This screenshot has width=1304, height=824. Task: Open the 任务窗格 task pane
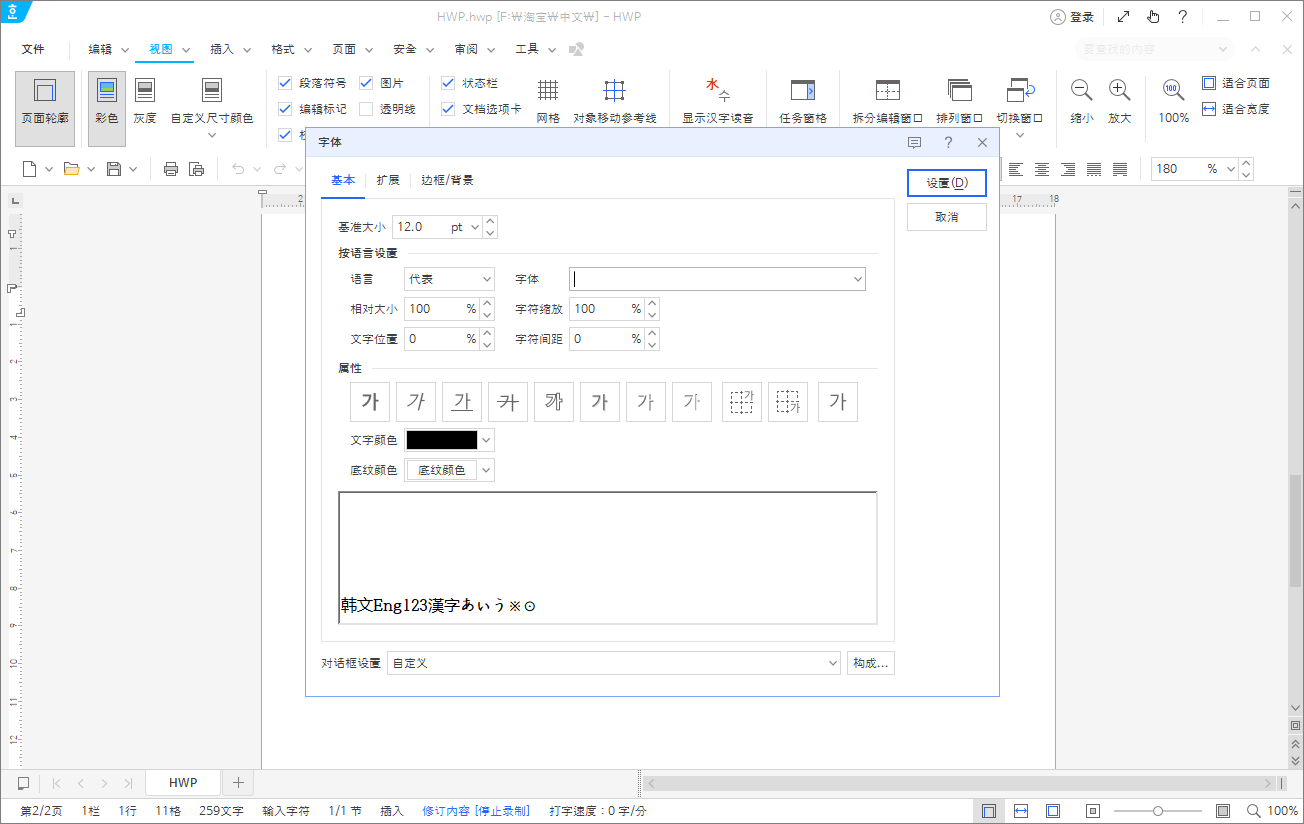click(x=803, y=100)
